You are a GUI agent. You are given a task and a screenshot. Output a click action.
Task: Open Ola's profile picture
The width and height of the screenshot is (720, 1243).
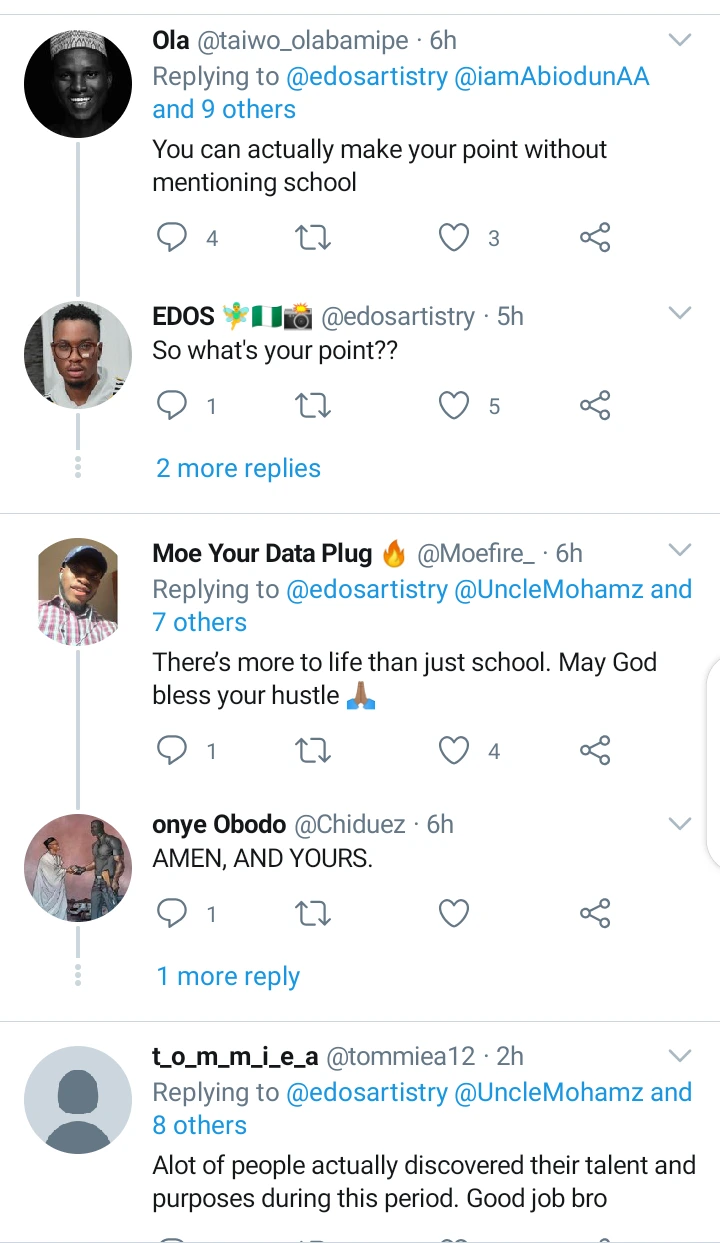[x=78, y=83]
